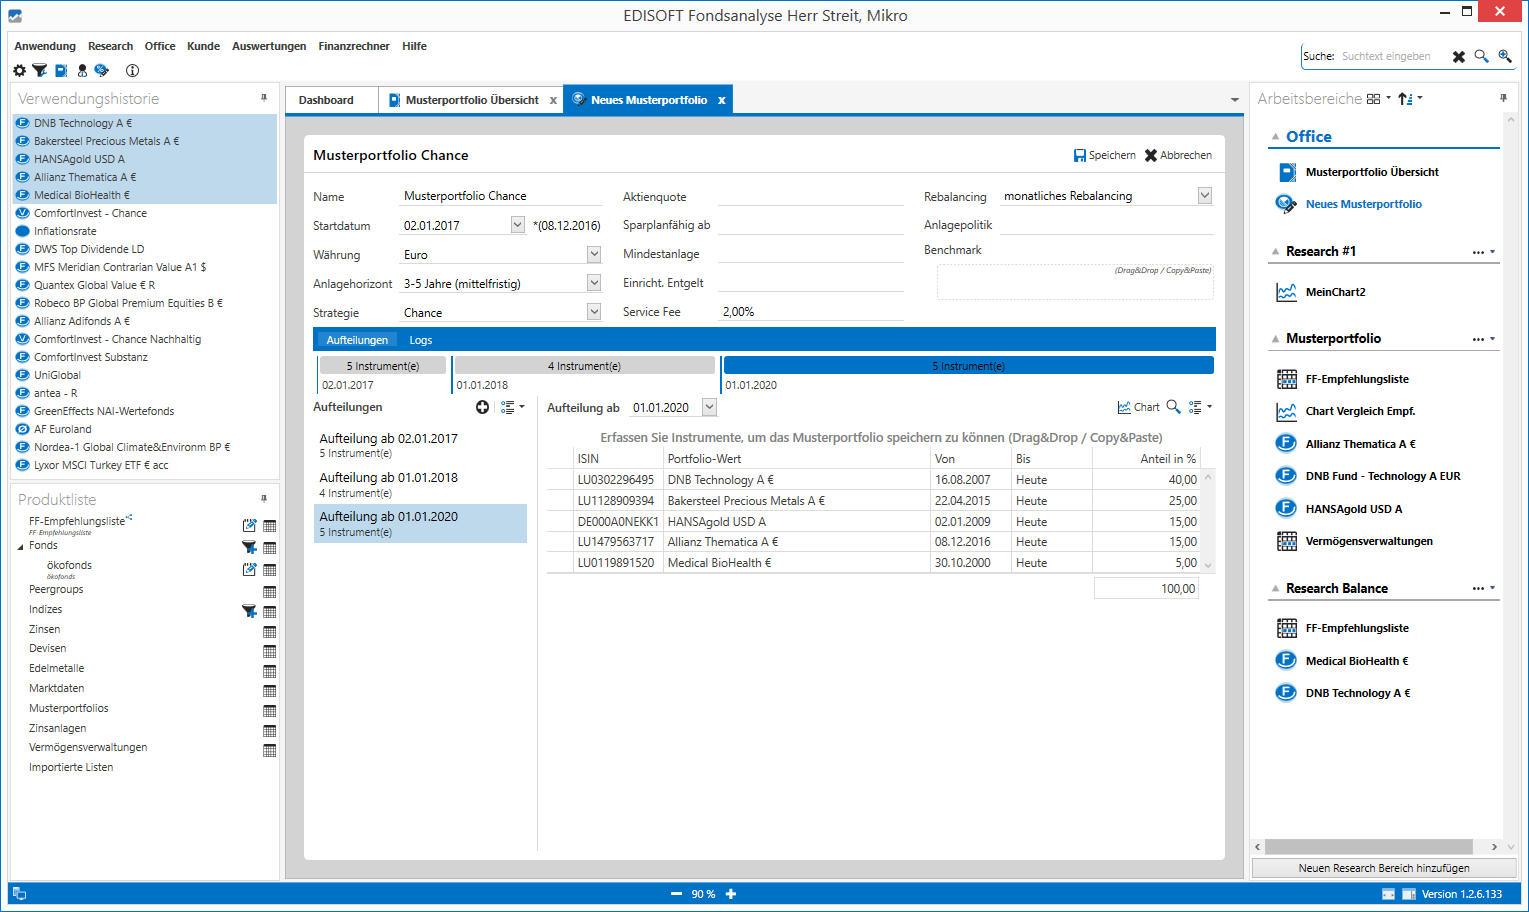
Task: Click the edit icon next to ökofonds
Action: click(249, 570)
